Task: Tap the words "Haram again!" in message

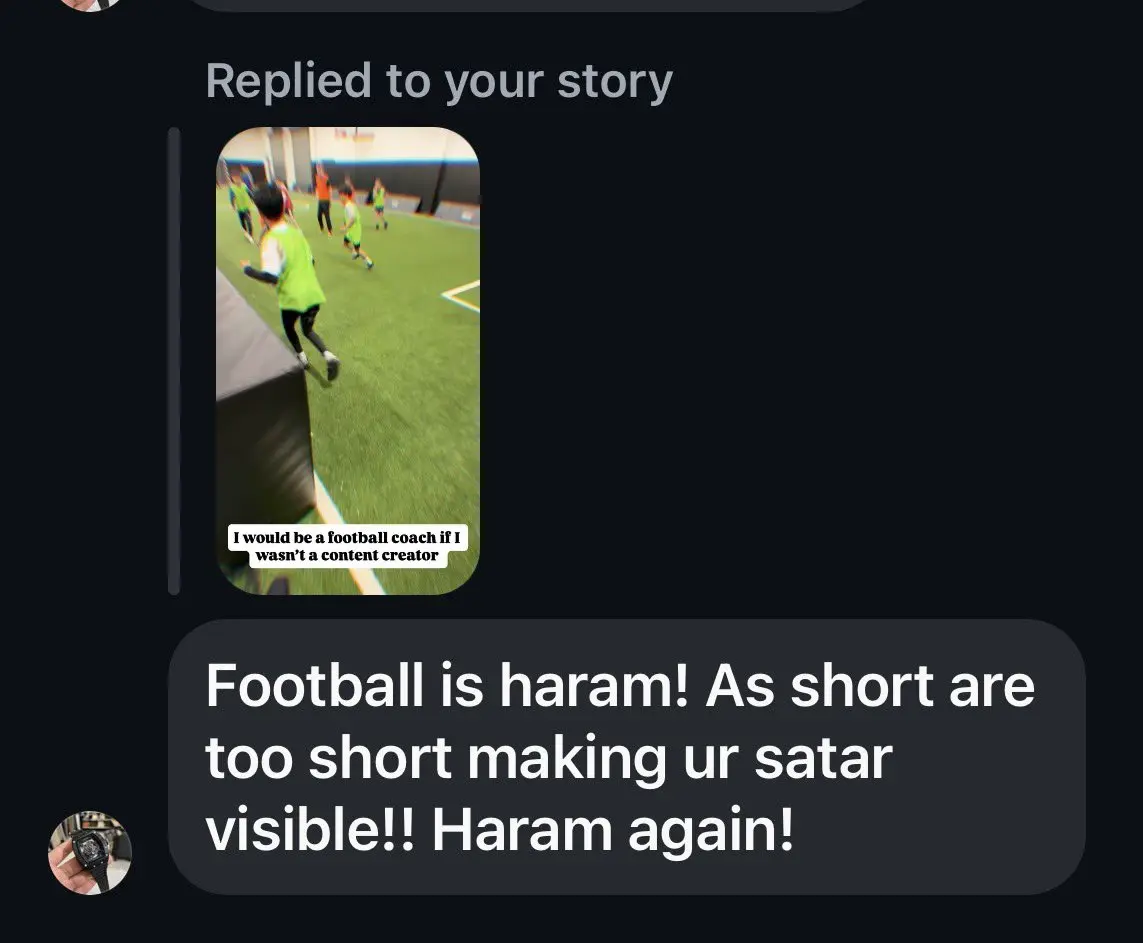Action: [612, 829]
